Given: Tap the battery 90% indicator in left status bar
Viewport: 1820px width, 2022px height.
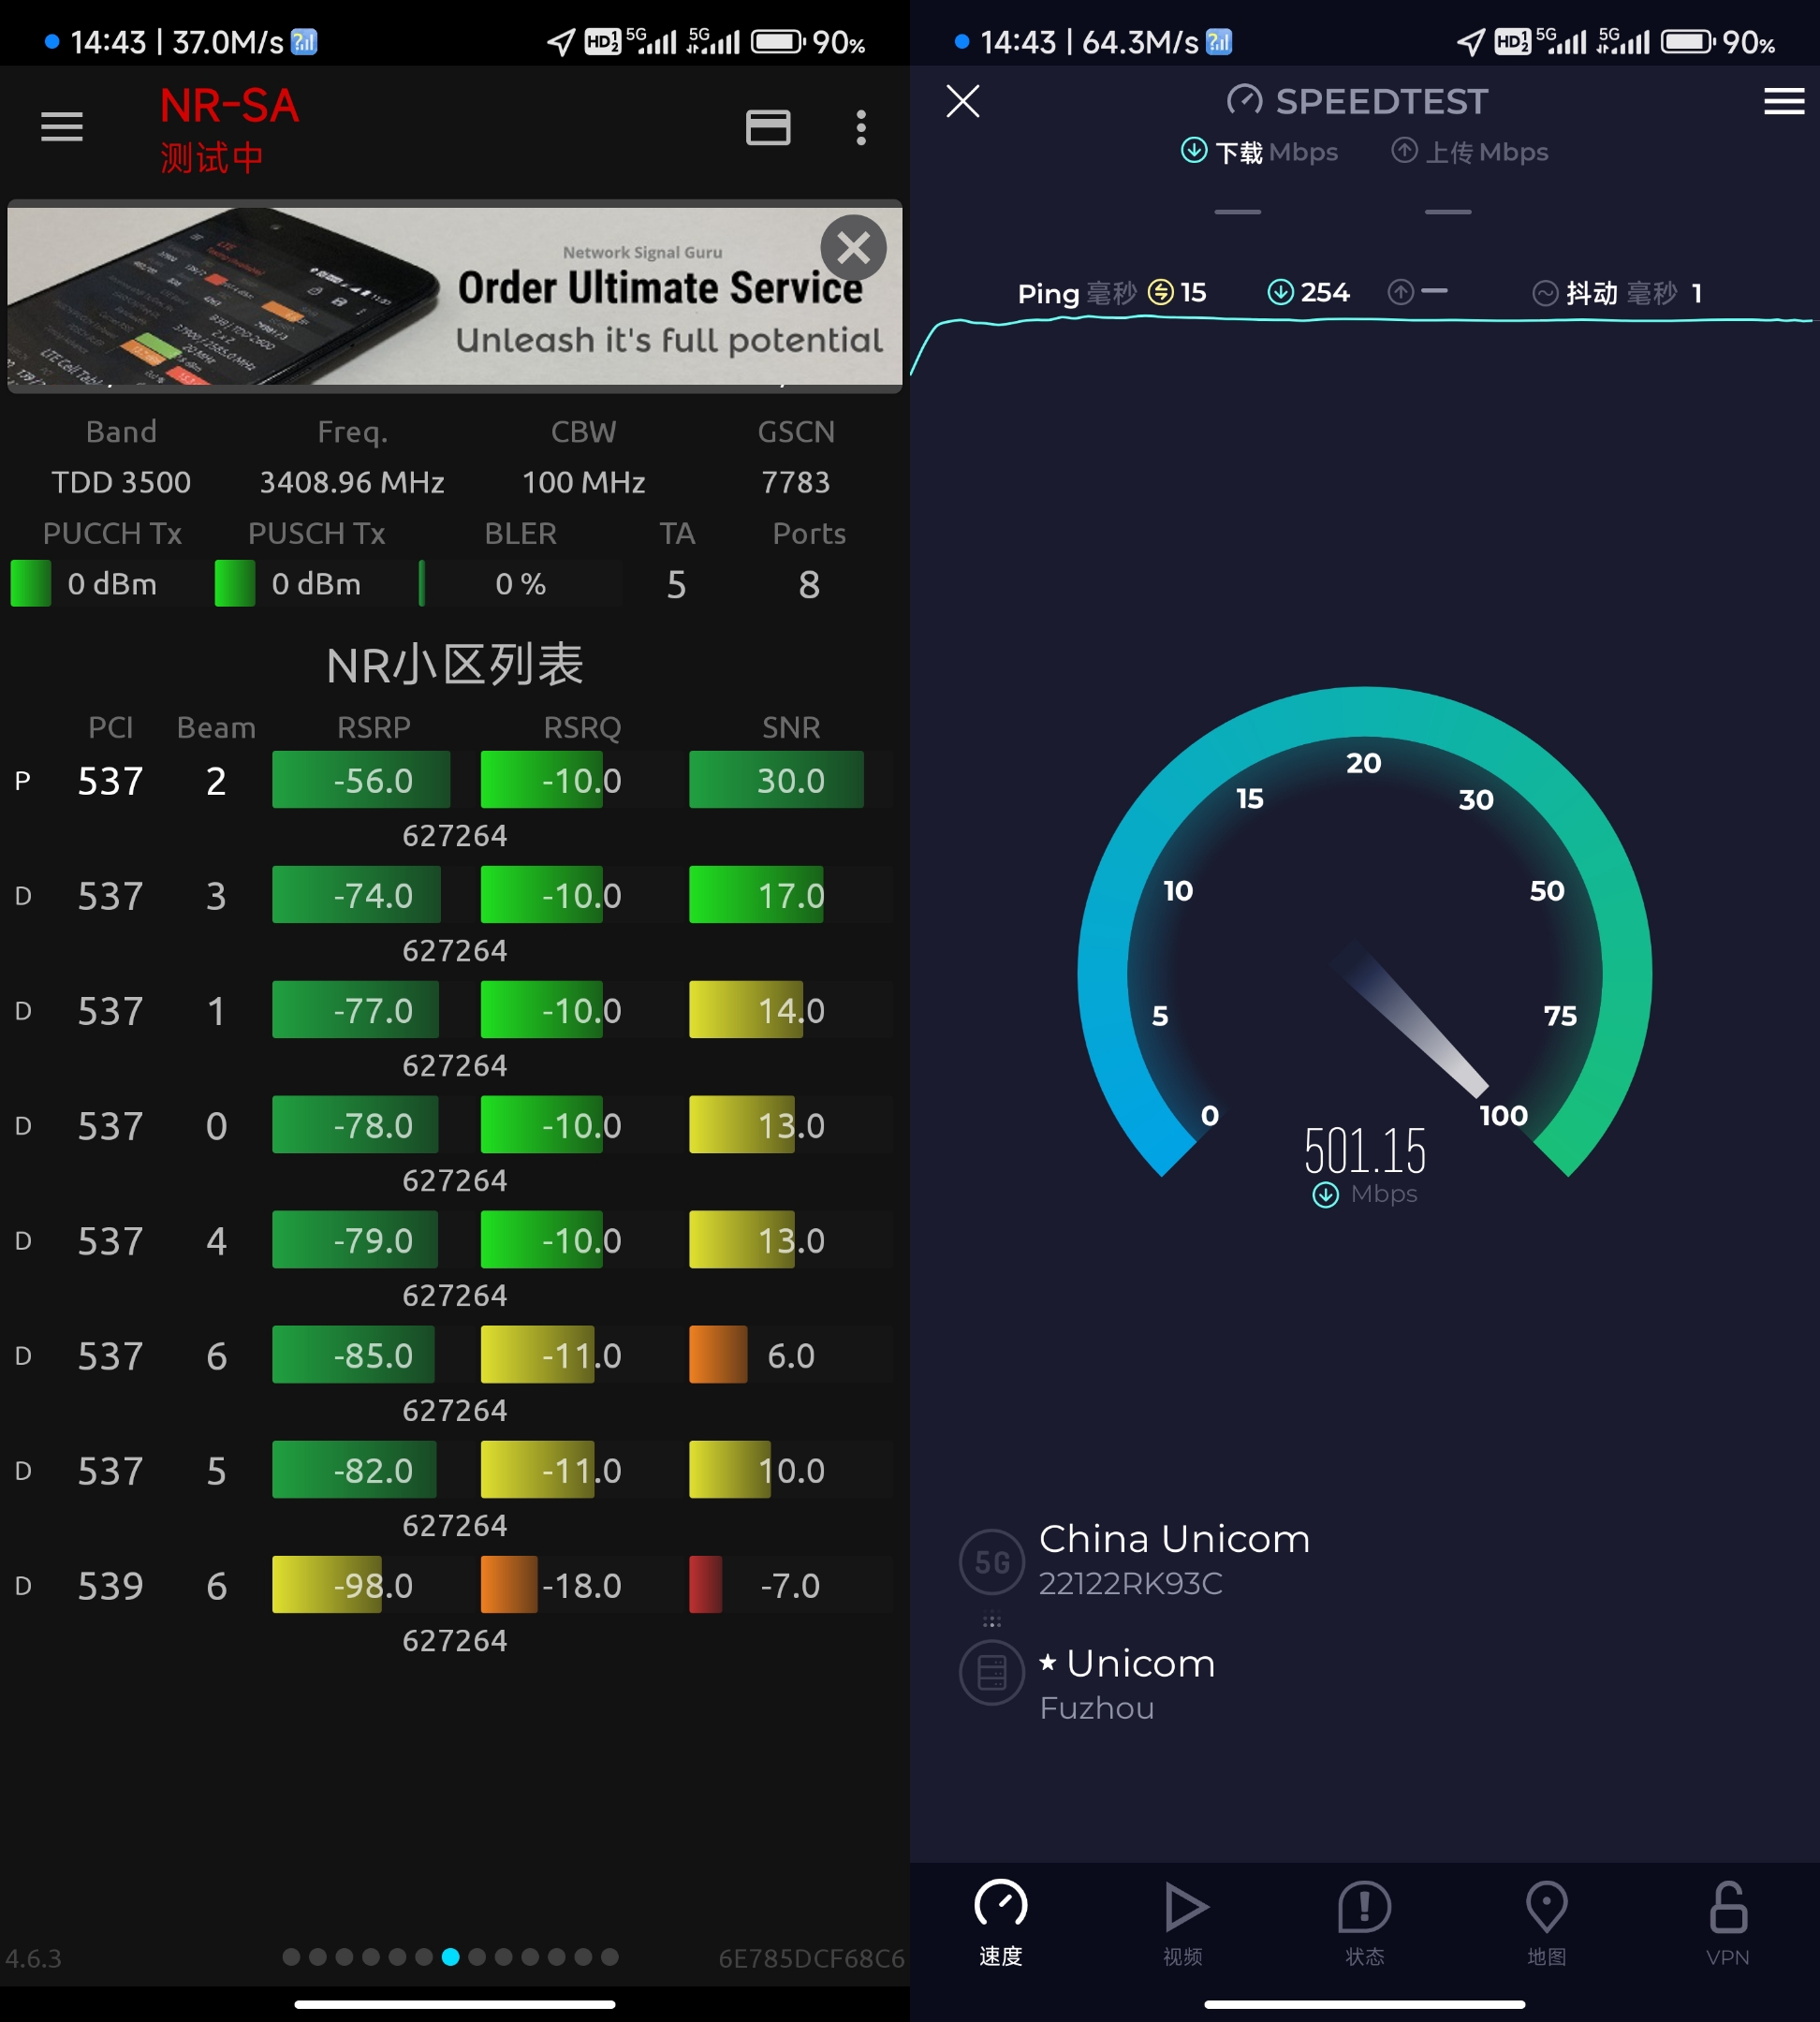Looking at the screenshot, I should (808, 42).
